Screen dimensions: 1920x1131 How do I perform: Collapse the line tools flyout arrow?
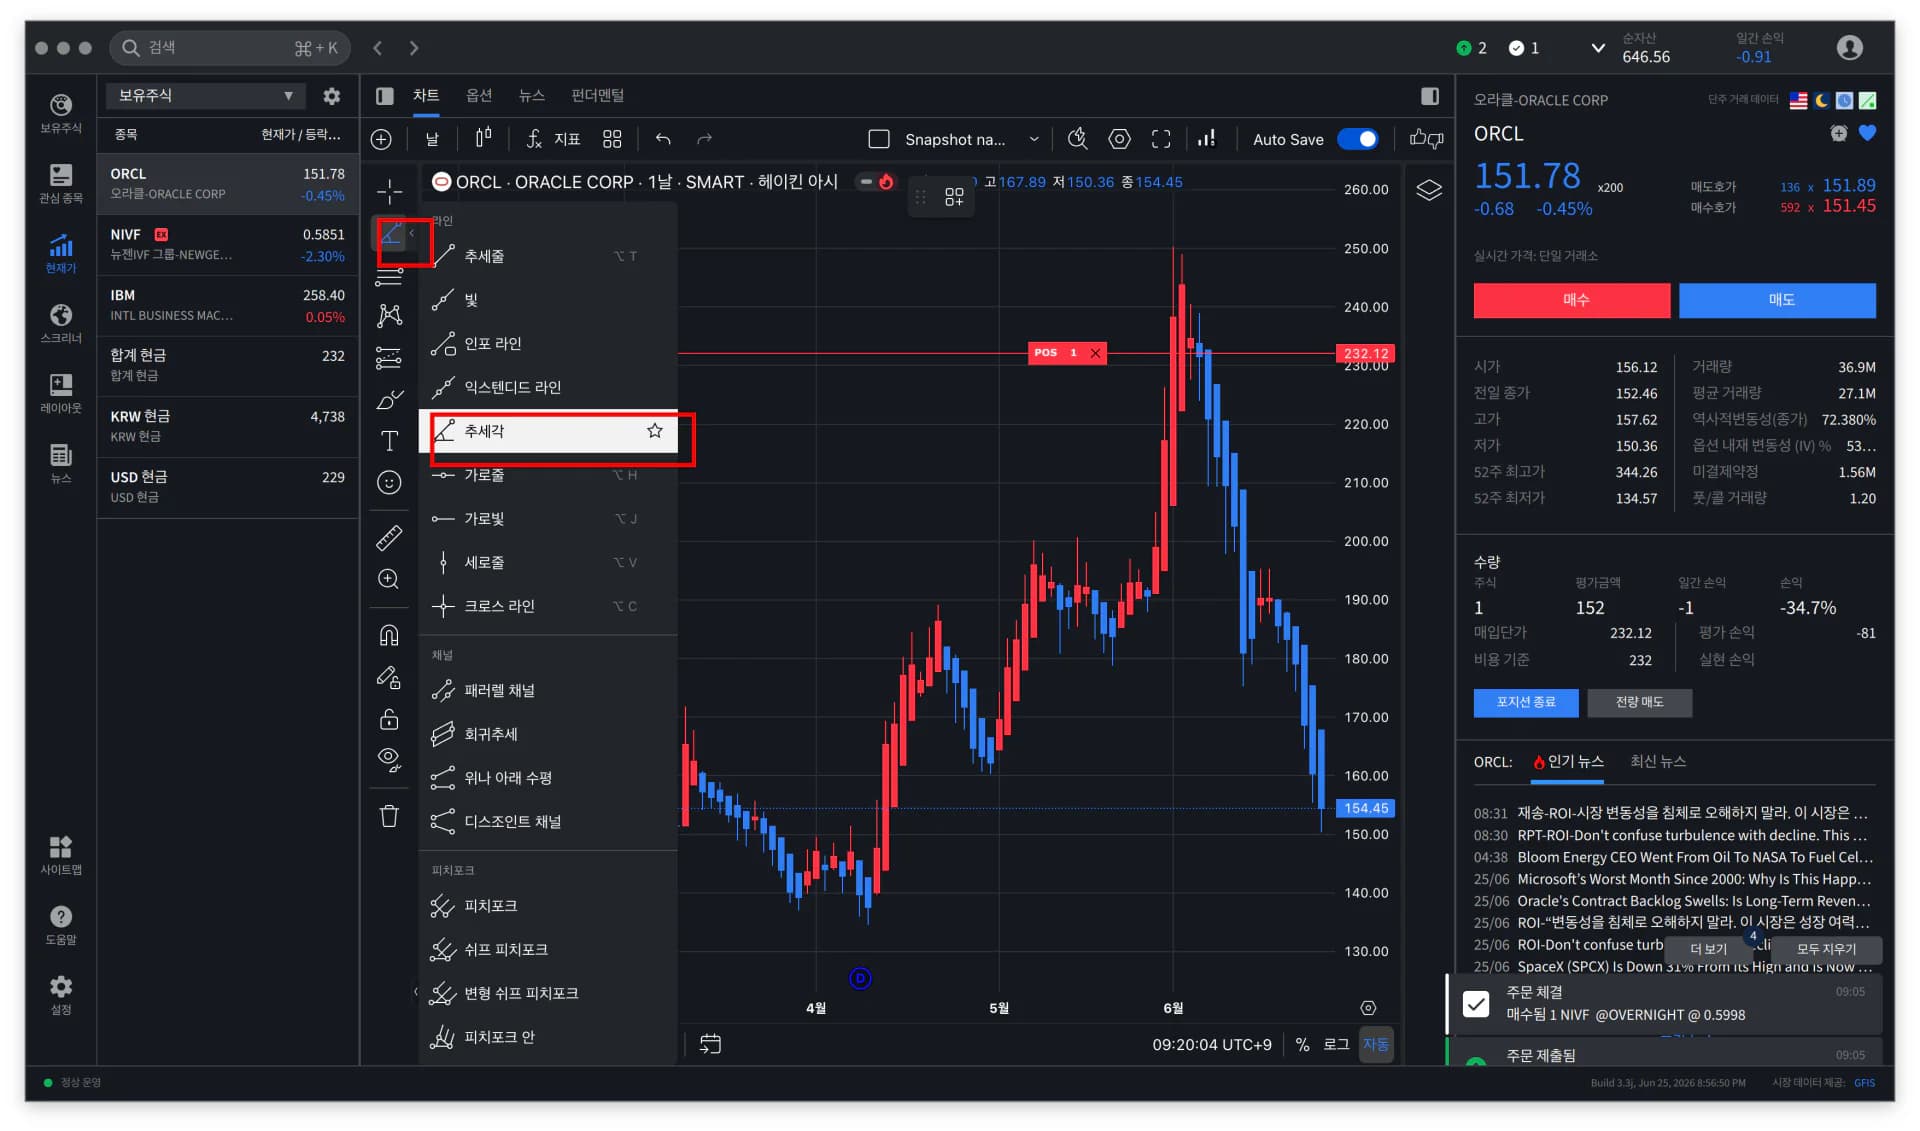click(412, 233)
